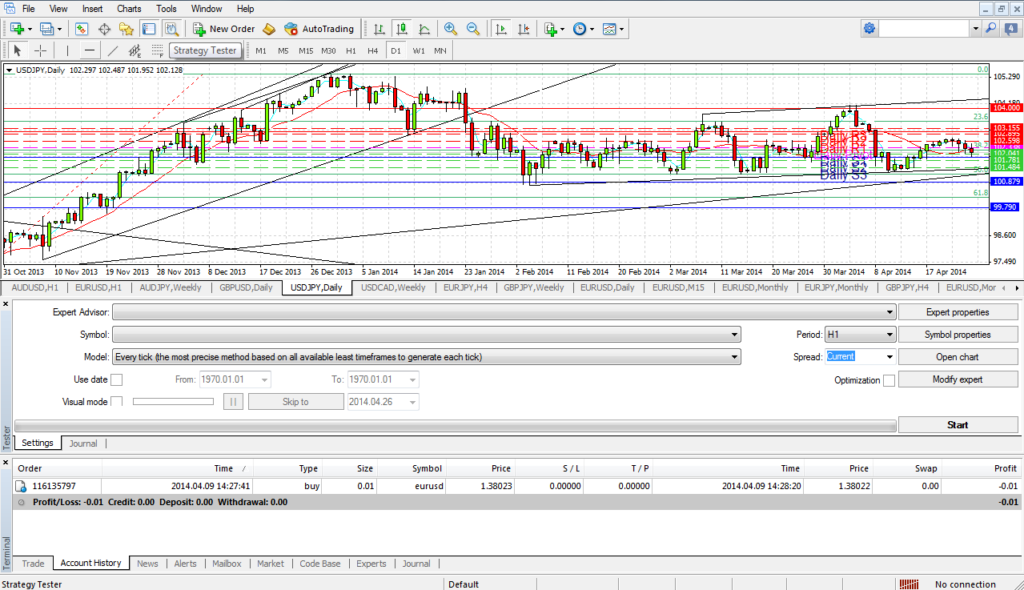Select the equidistant channel tool
This screenshot has height=590, width=1024.
point(135,50)
